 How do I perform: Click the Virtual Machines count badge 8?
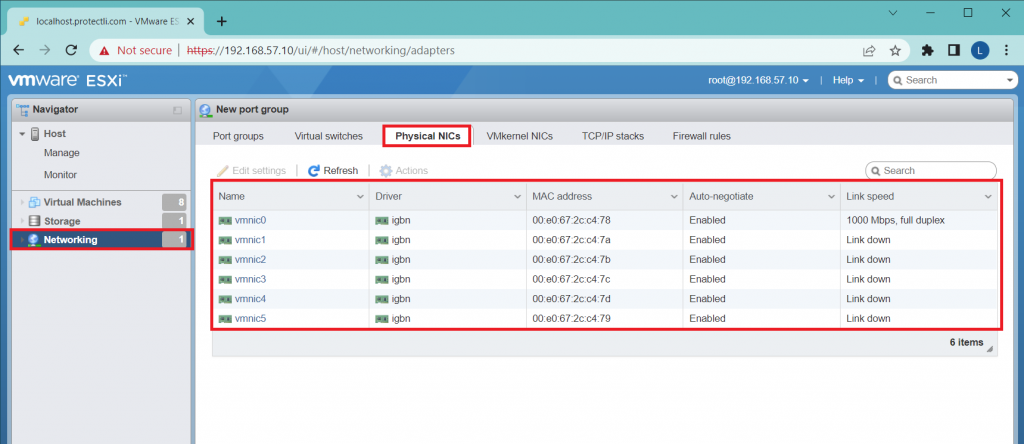pos(174,202)
